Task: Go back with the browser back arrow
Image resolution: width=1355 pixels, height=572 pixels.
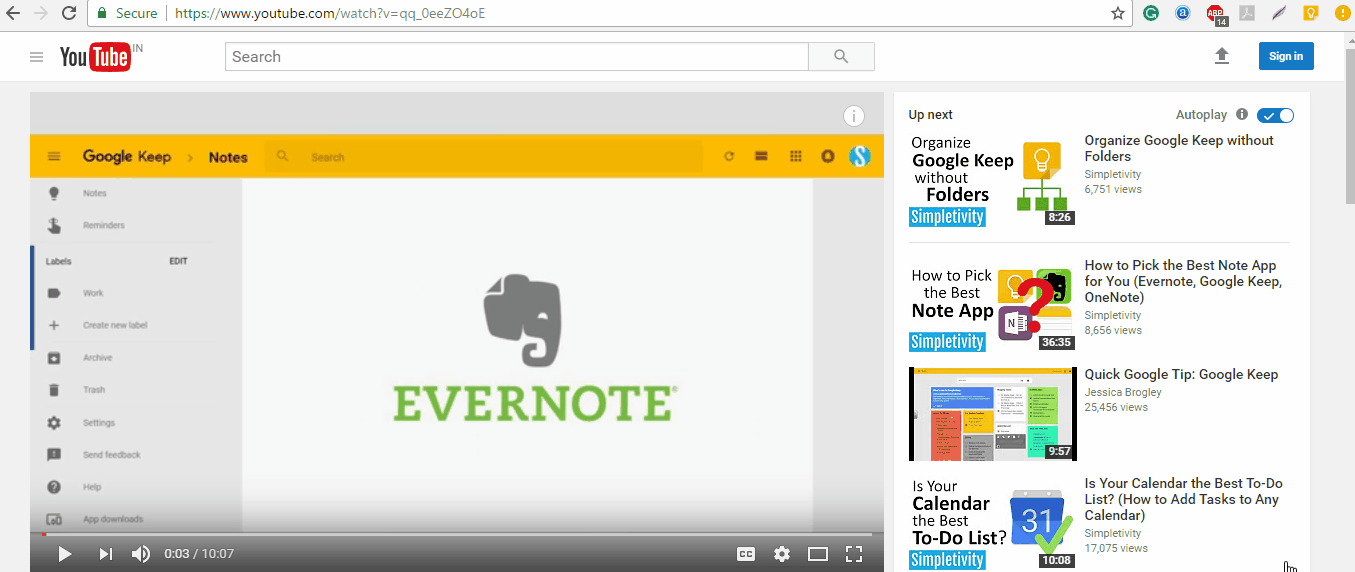Action: coord(14,13)
